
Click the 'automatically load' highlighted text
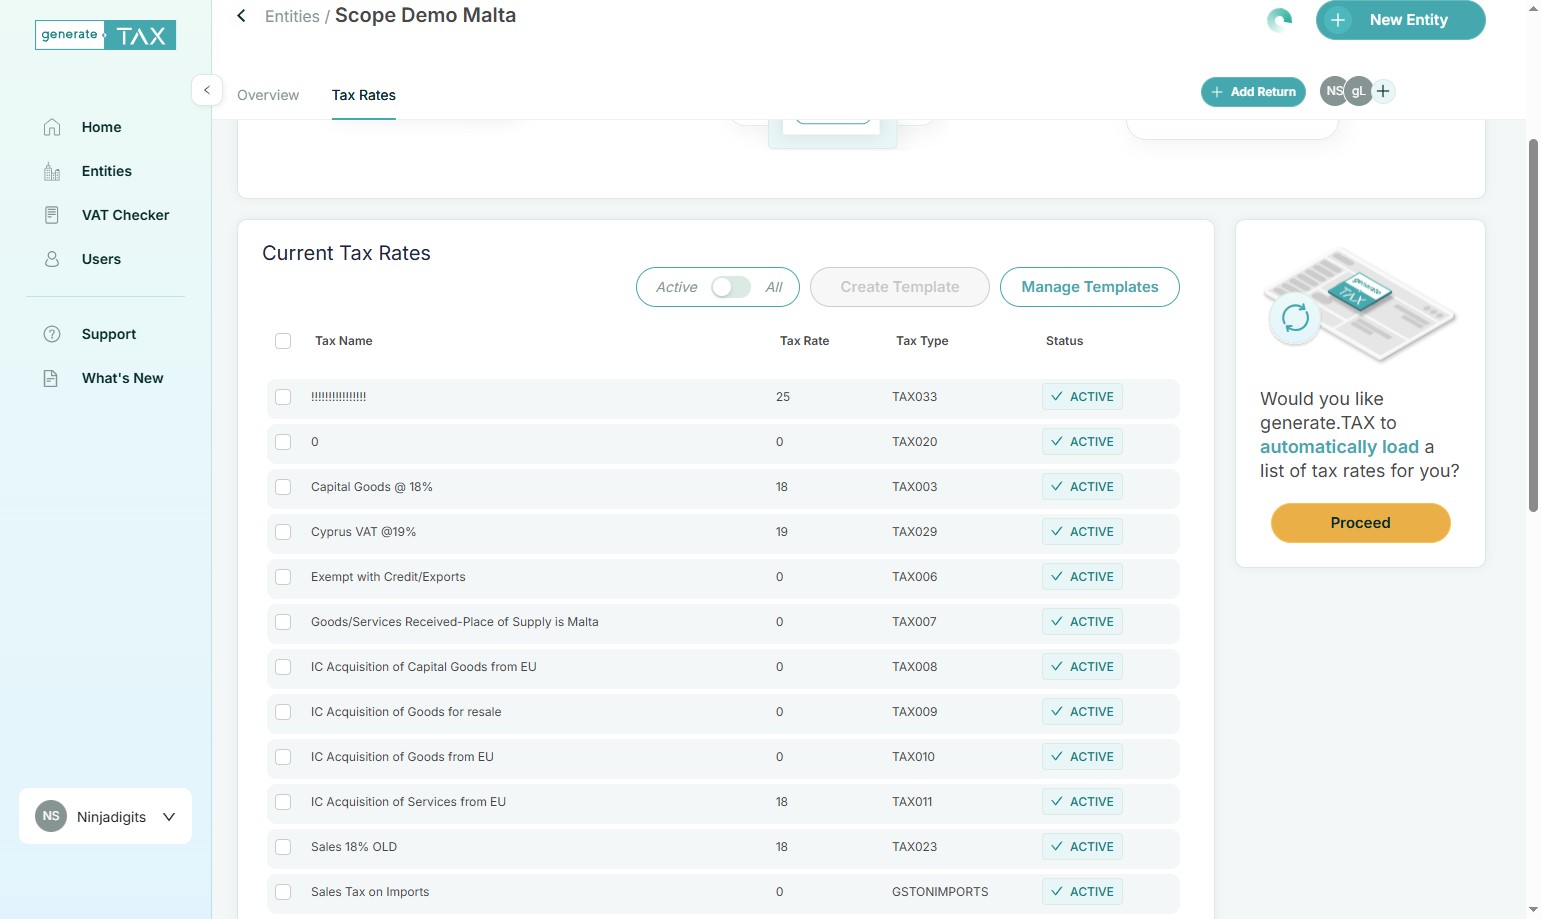(x=1339, y=447)
